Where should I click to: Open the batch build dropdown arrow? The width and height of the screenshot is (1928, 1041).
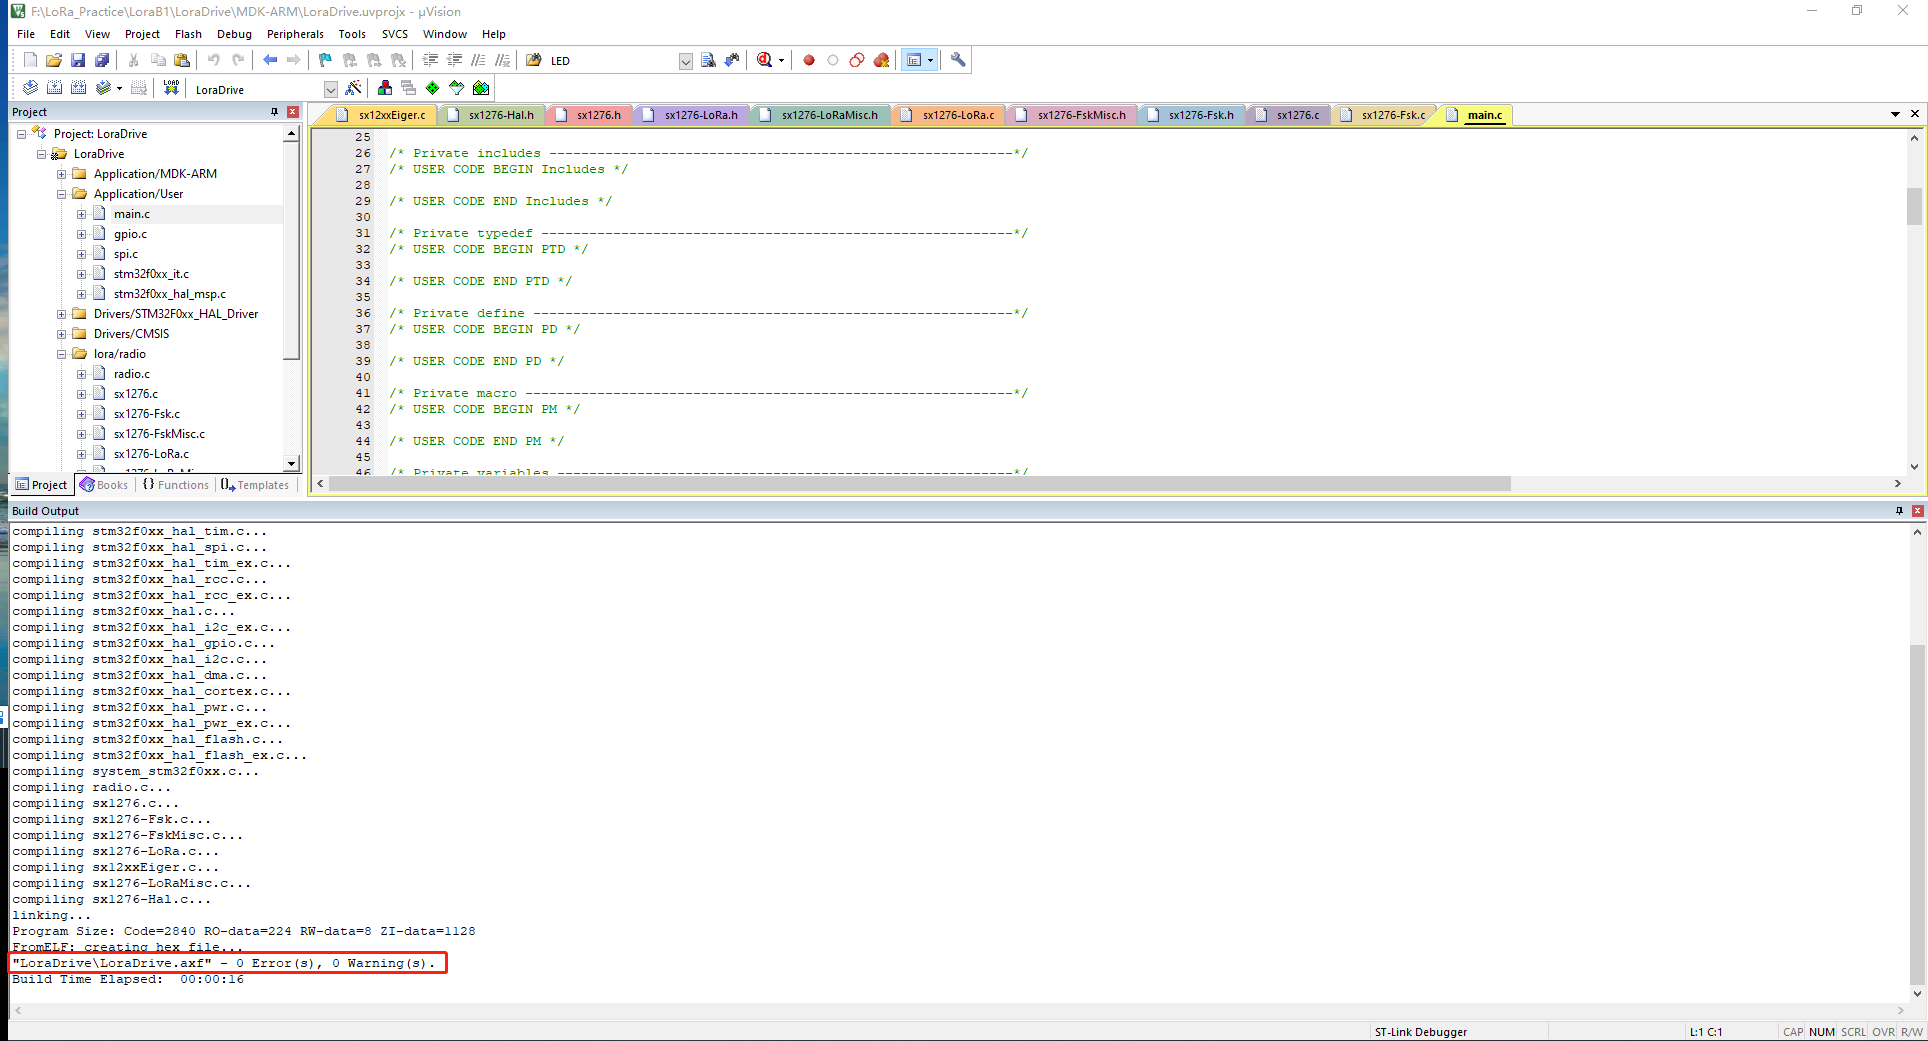click(119, 88)
